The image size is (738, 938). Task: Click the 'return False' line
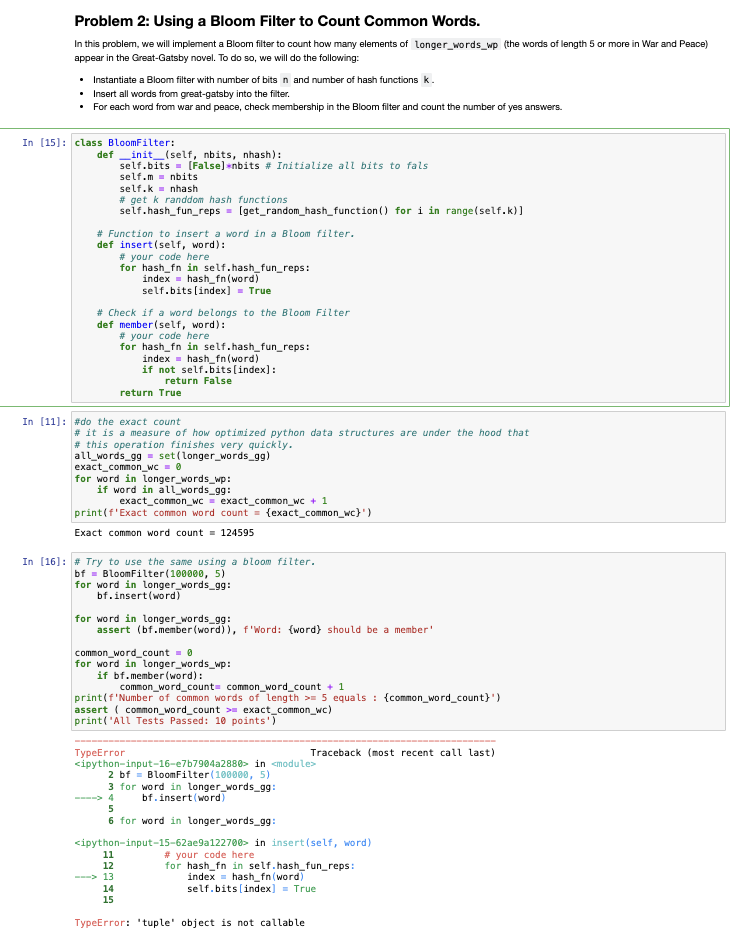pos(198,381)
